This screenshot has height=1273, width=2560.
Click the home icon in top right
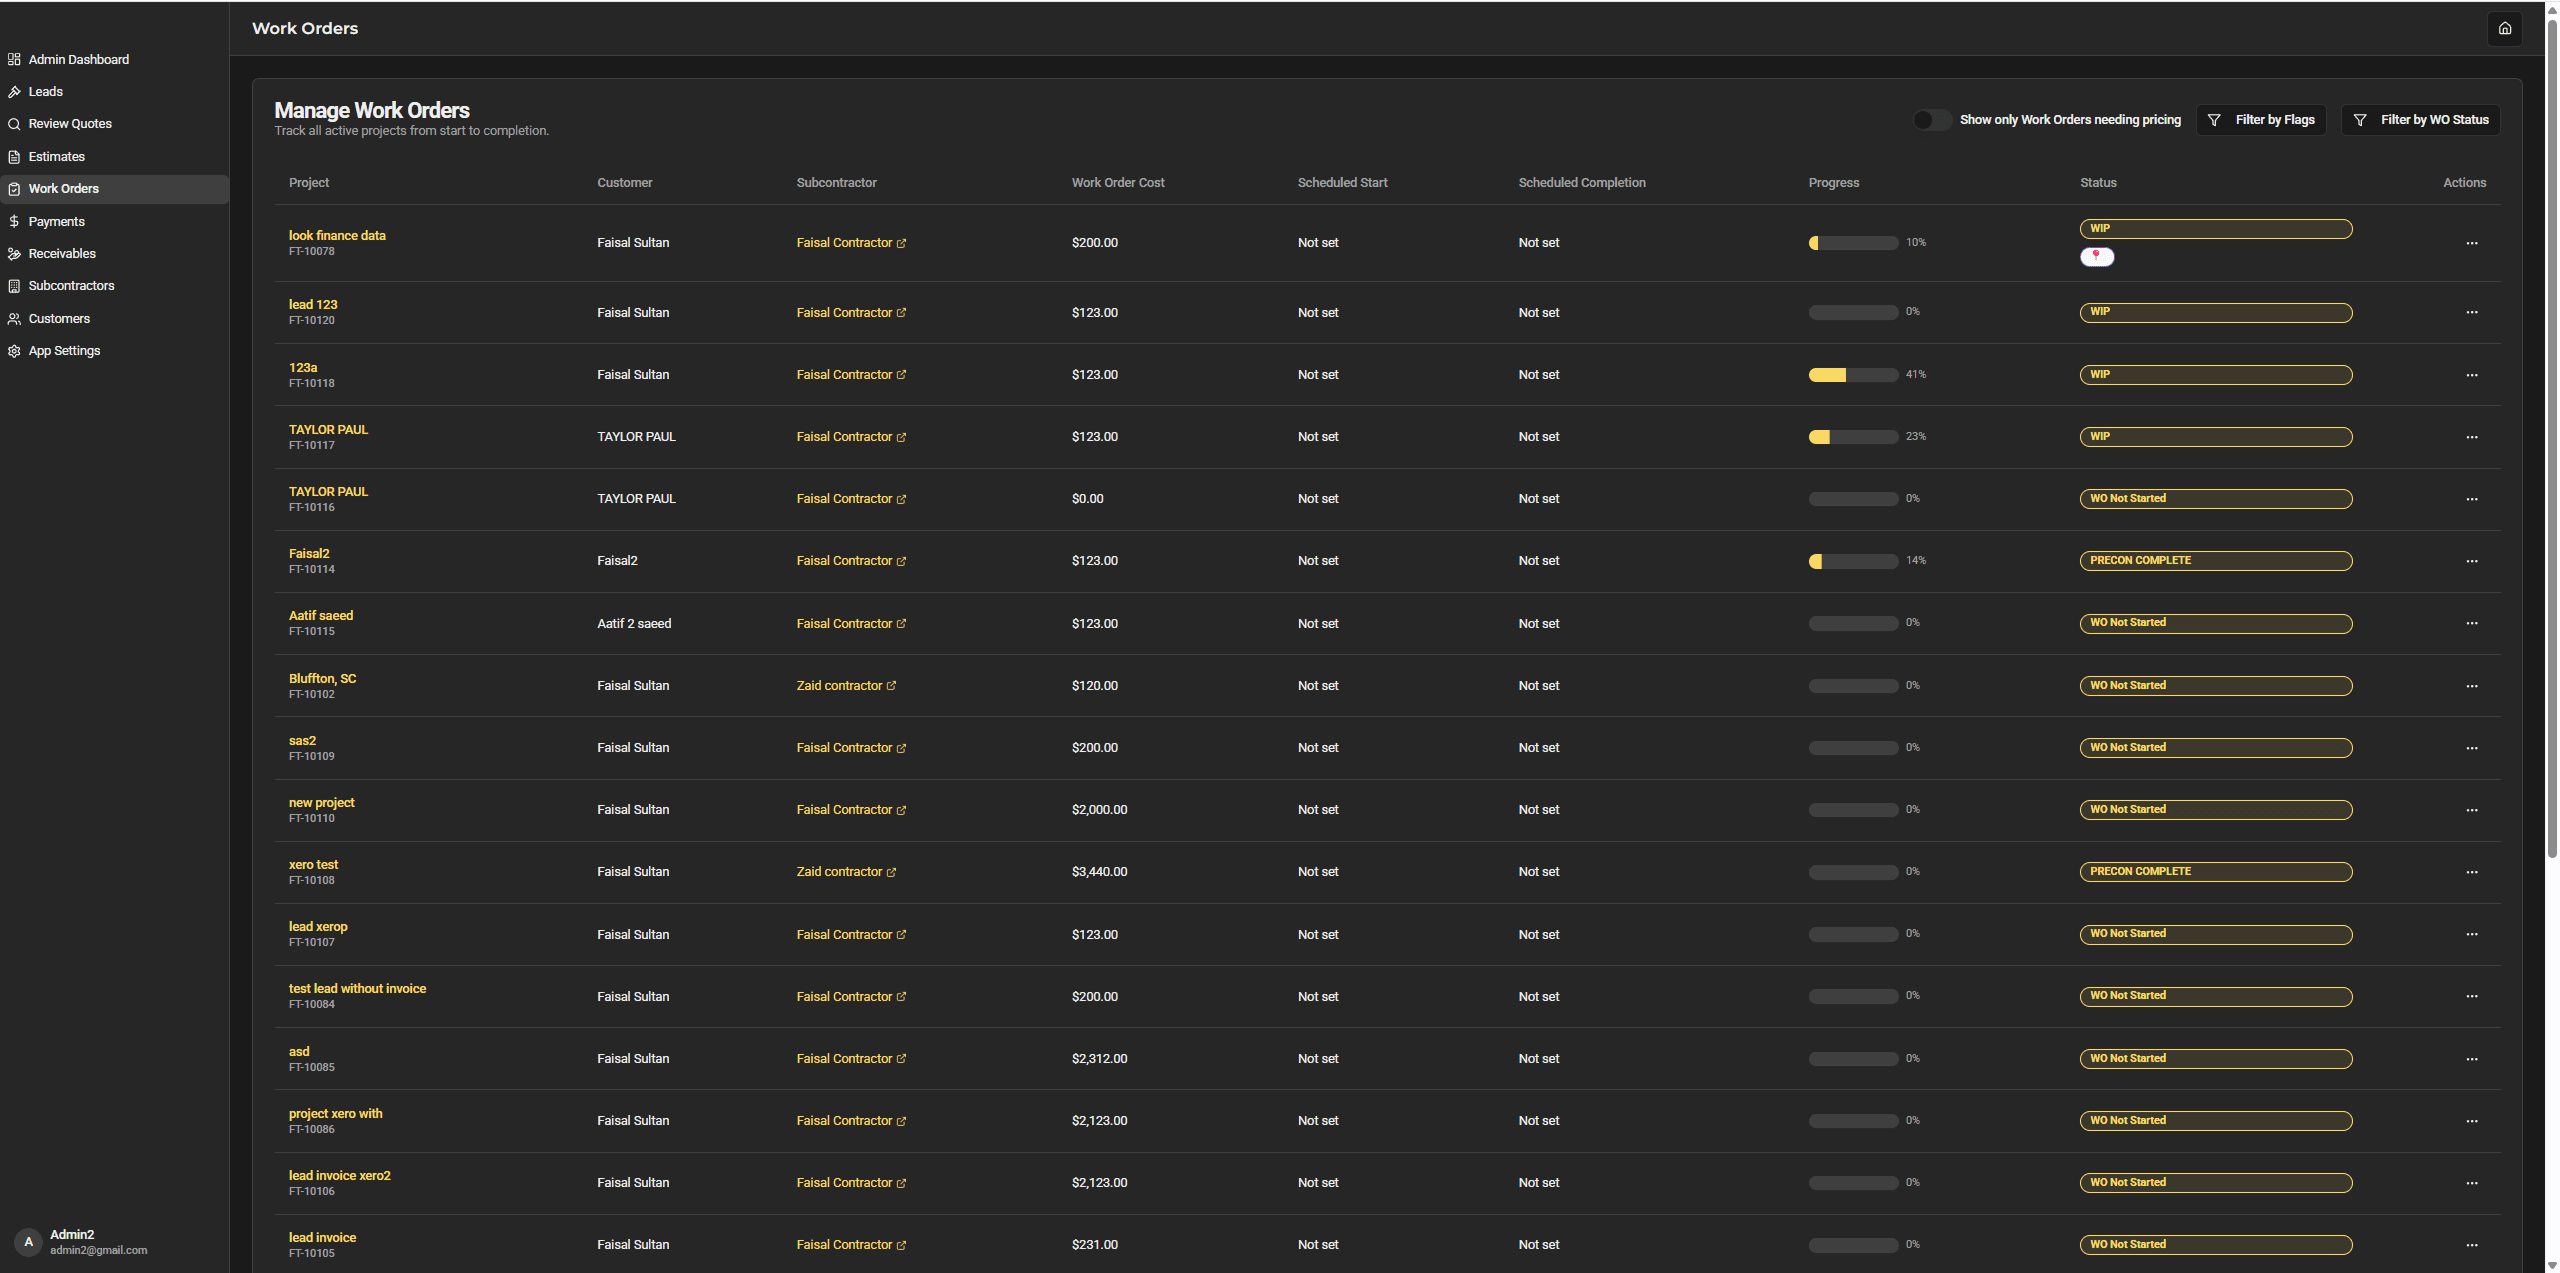[2504, 28]
